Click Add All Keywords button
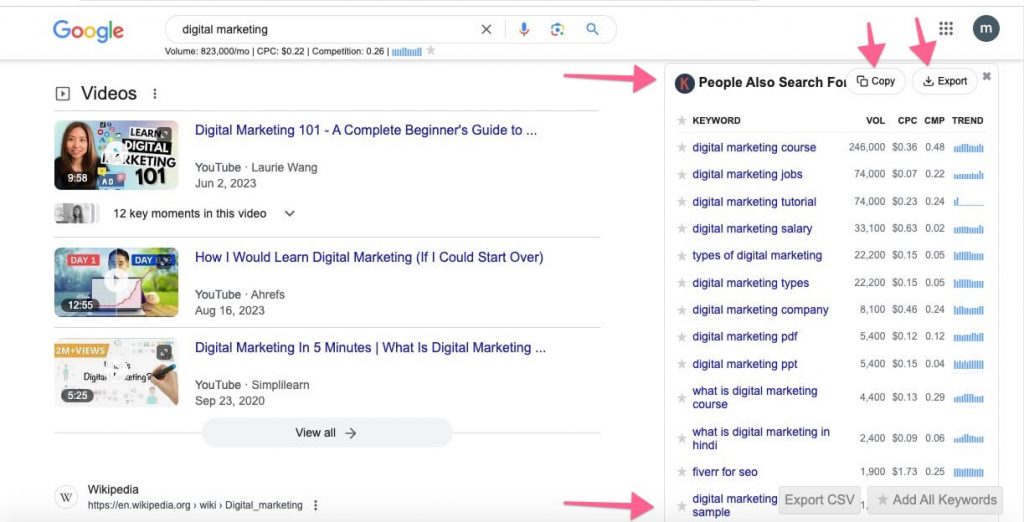The image size is (1024, 522). pos(937,500)
